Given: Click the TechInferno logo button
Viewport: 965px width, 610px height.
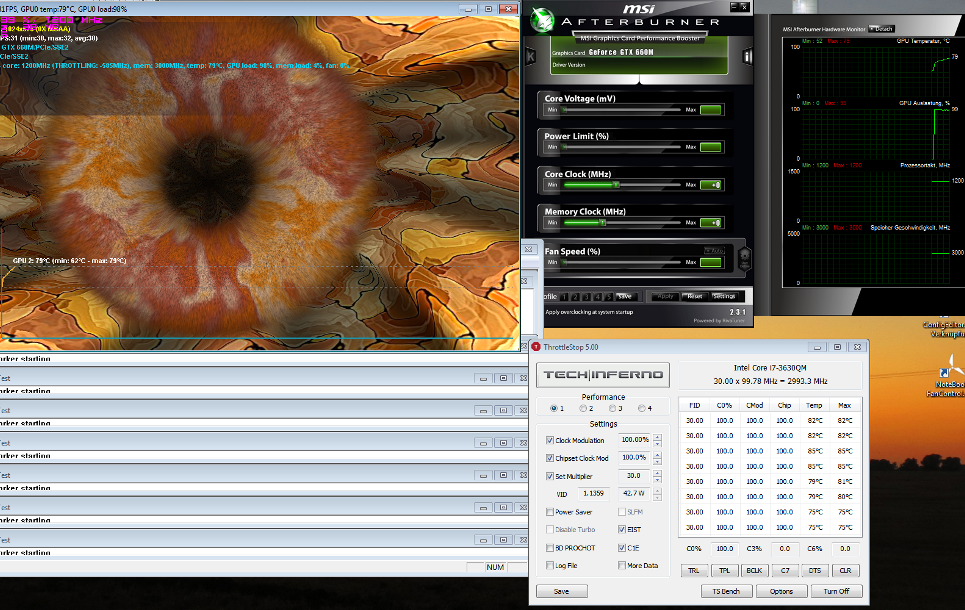Looking at the screenshot, I should 603,375.
